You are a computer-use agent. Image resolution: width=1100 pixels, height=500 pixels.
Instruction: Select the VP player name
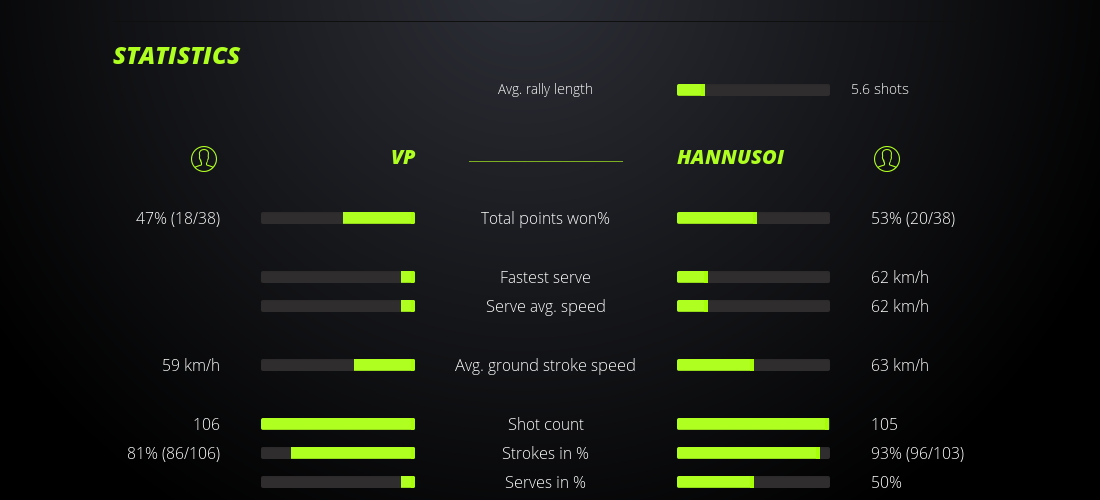(403, 157)
